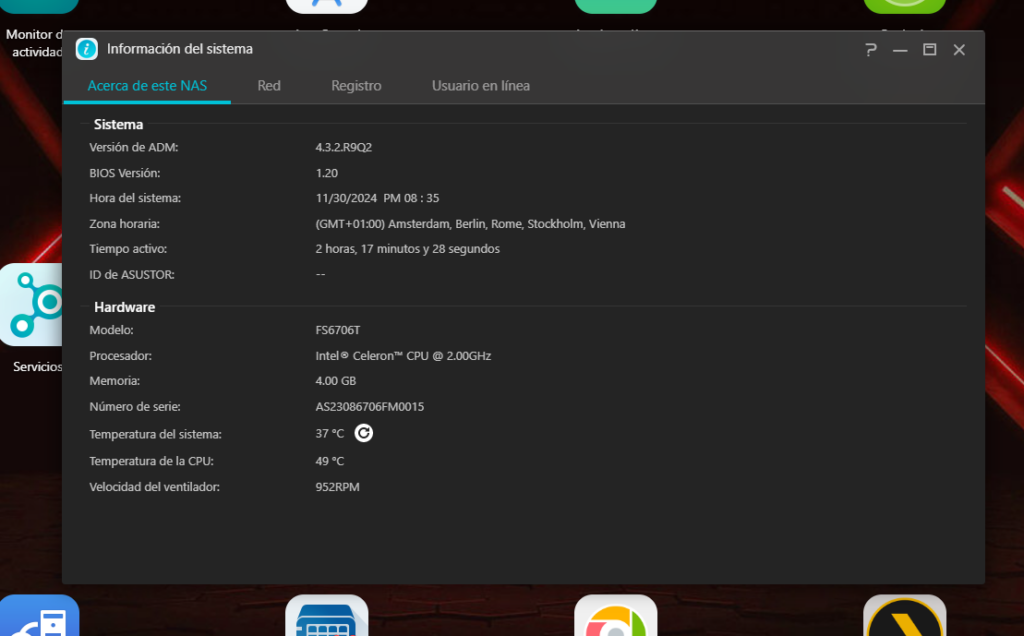Click the memory value 4.00 GB
Screen dimensions: 1024x636
[x=336, y=381]
